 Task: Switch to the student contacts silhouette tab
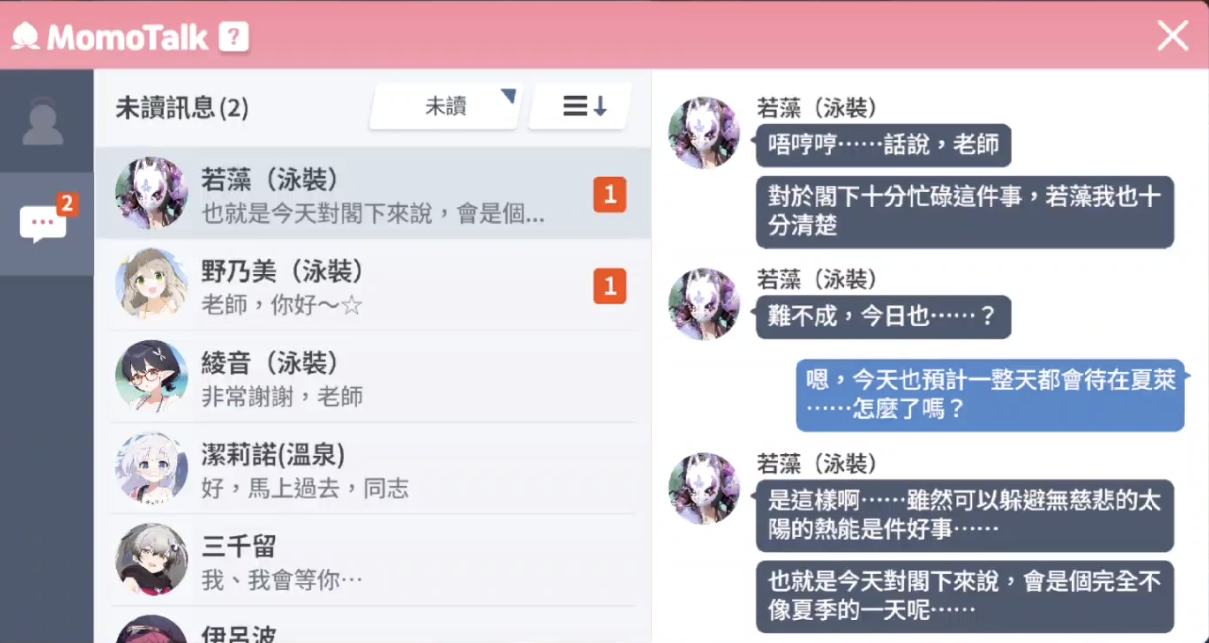pyautogui.click(x=43, y=122)
